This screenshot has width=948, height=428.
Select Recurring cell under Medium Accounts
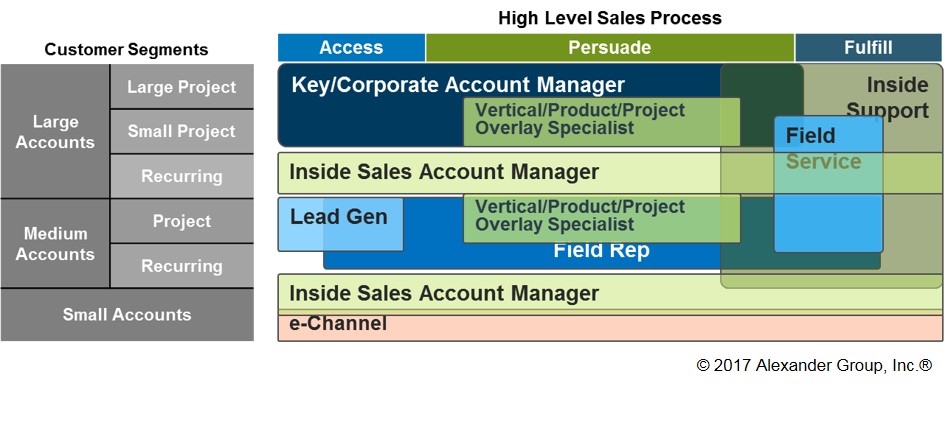181,265
